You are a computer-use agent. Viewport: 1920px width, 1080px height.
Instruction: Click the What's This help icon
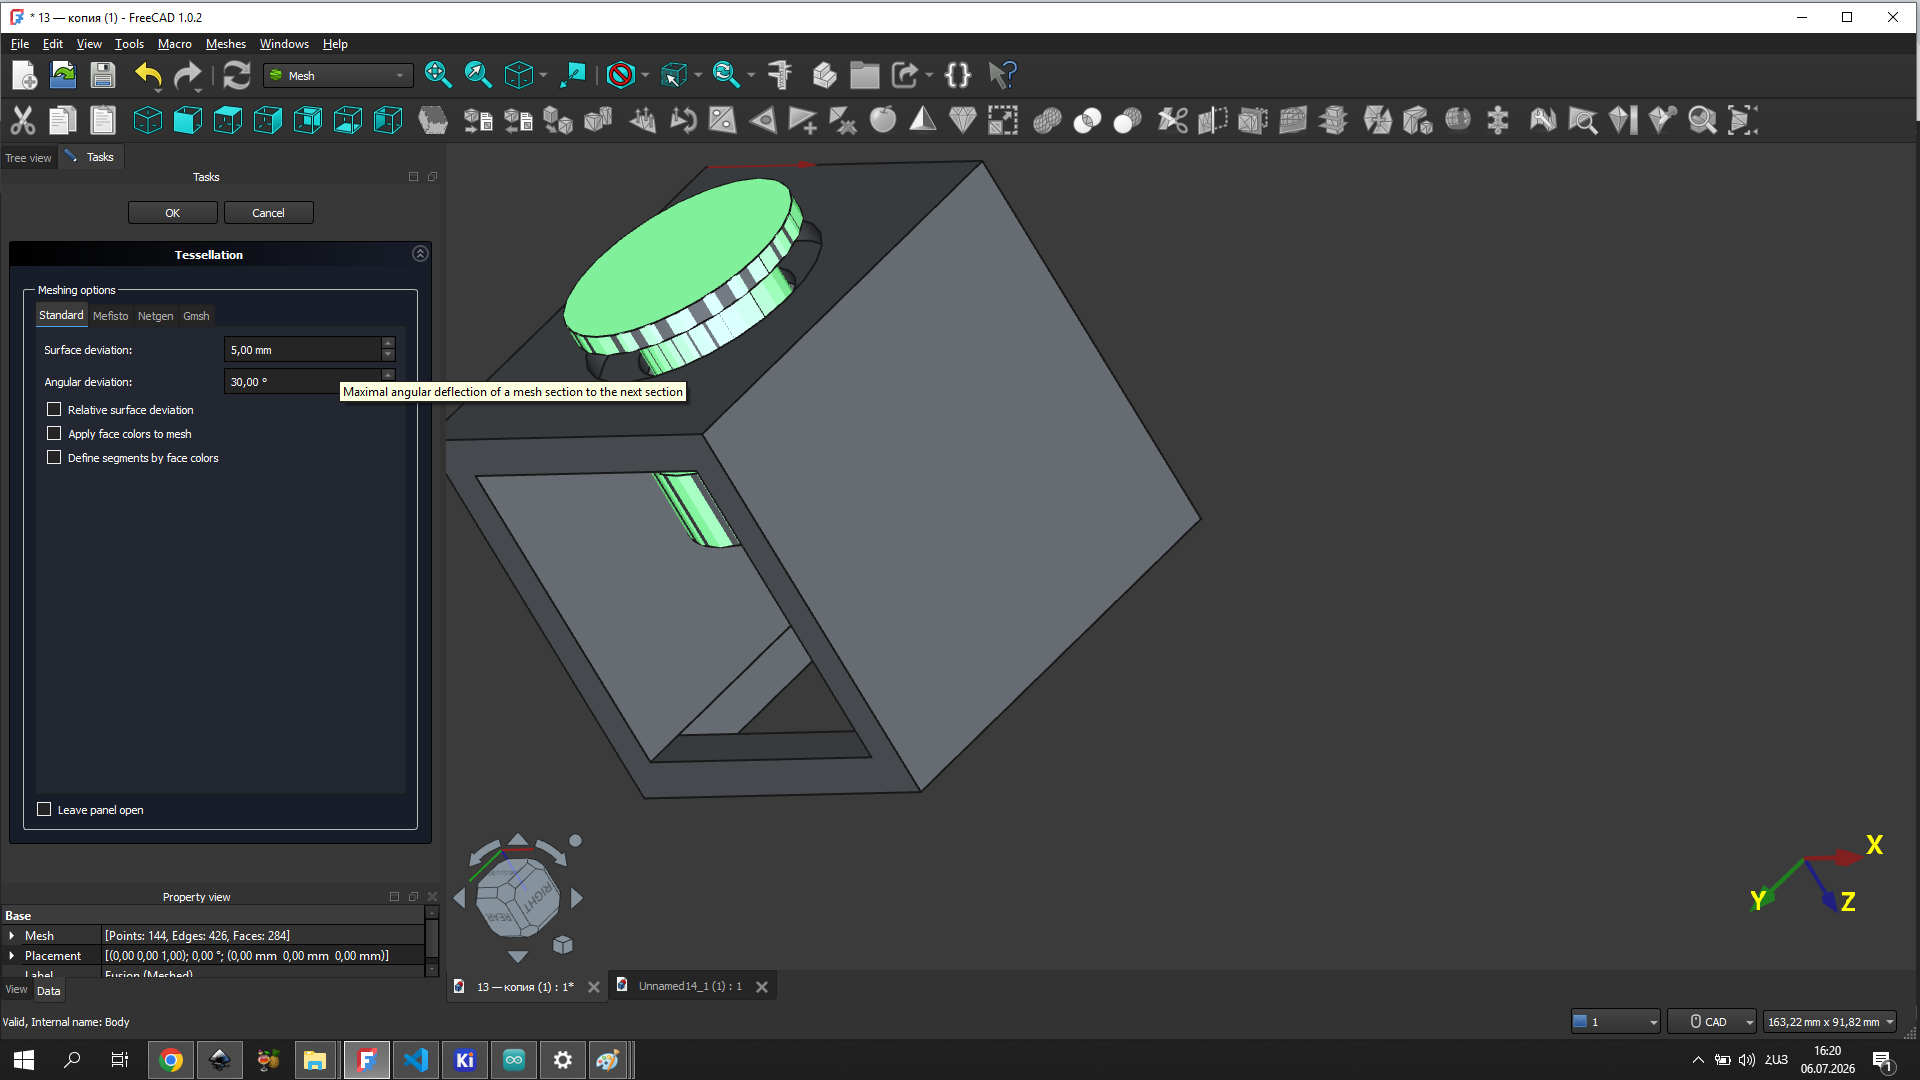(1002, 75)
